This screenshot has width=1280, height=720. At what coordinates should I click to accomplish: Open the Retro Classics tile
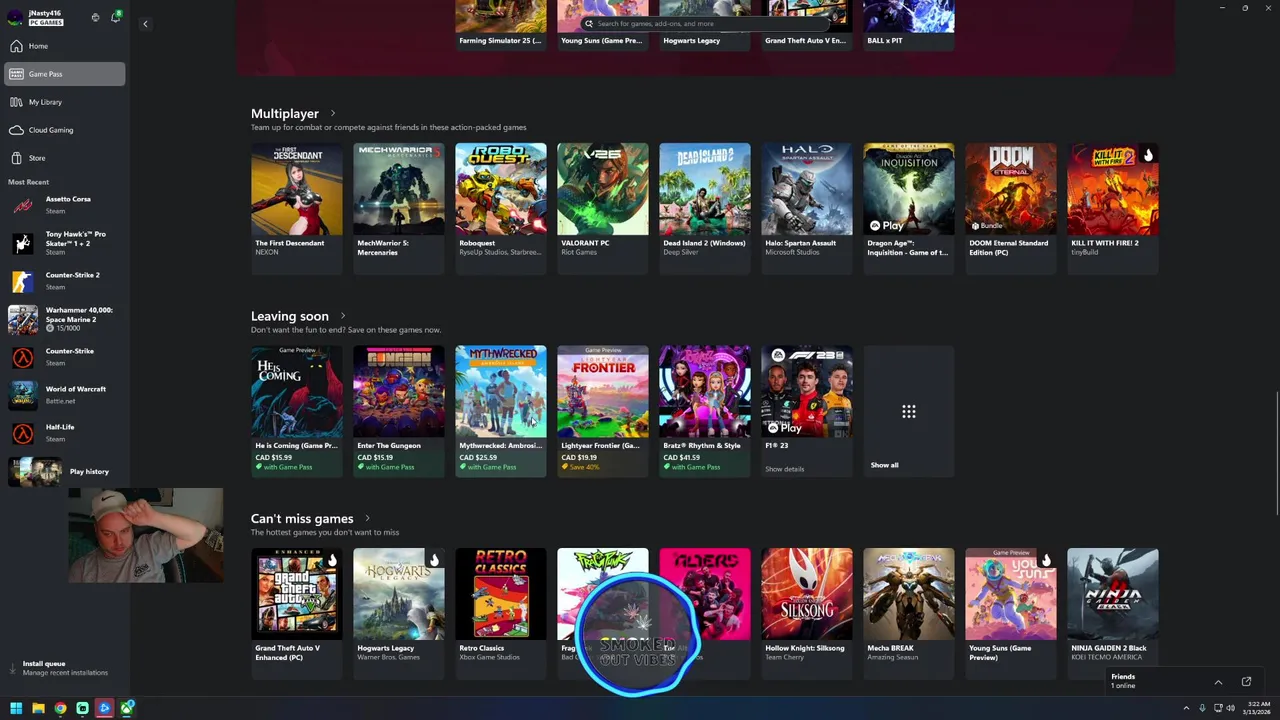[x=500, y=613]
